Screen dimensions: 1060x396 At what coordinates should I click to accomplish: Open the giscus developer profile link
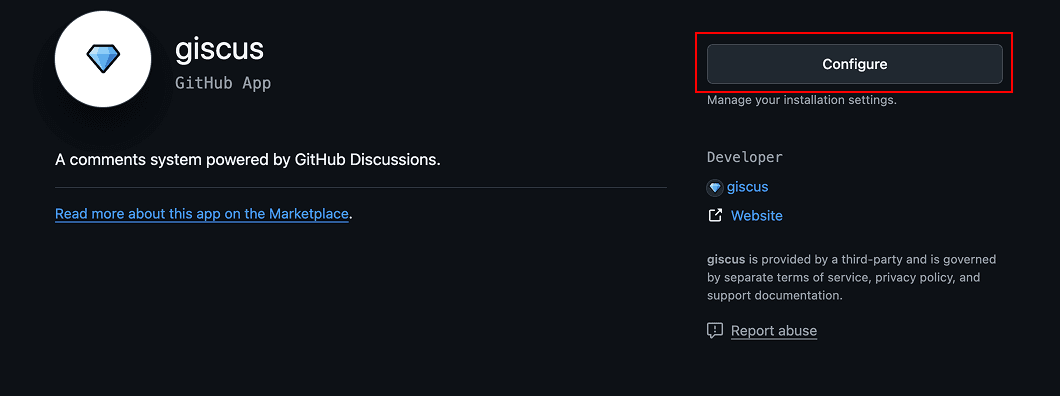(748, 187)
